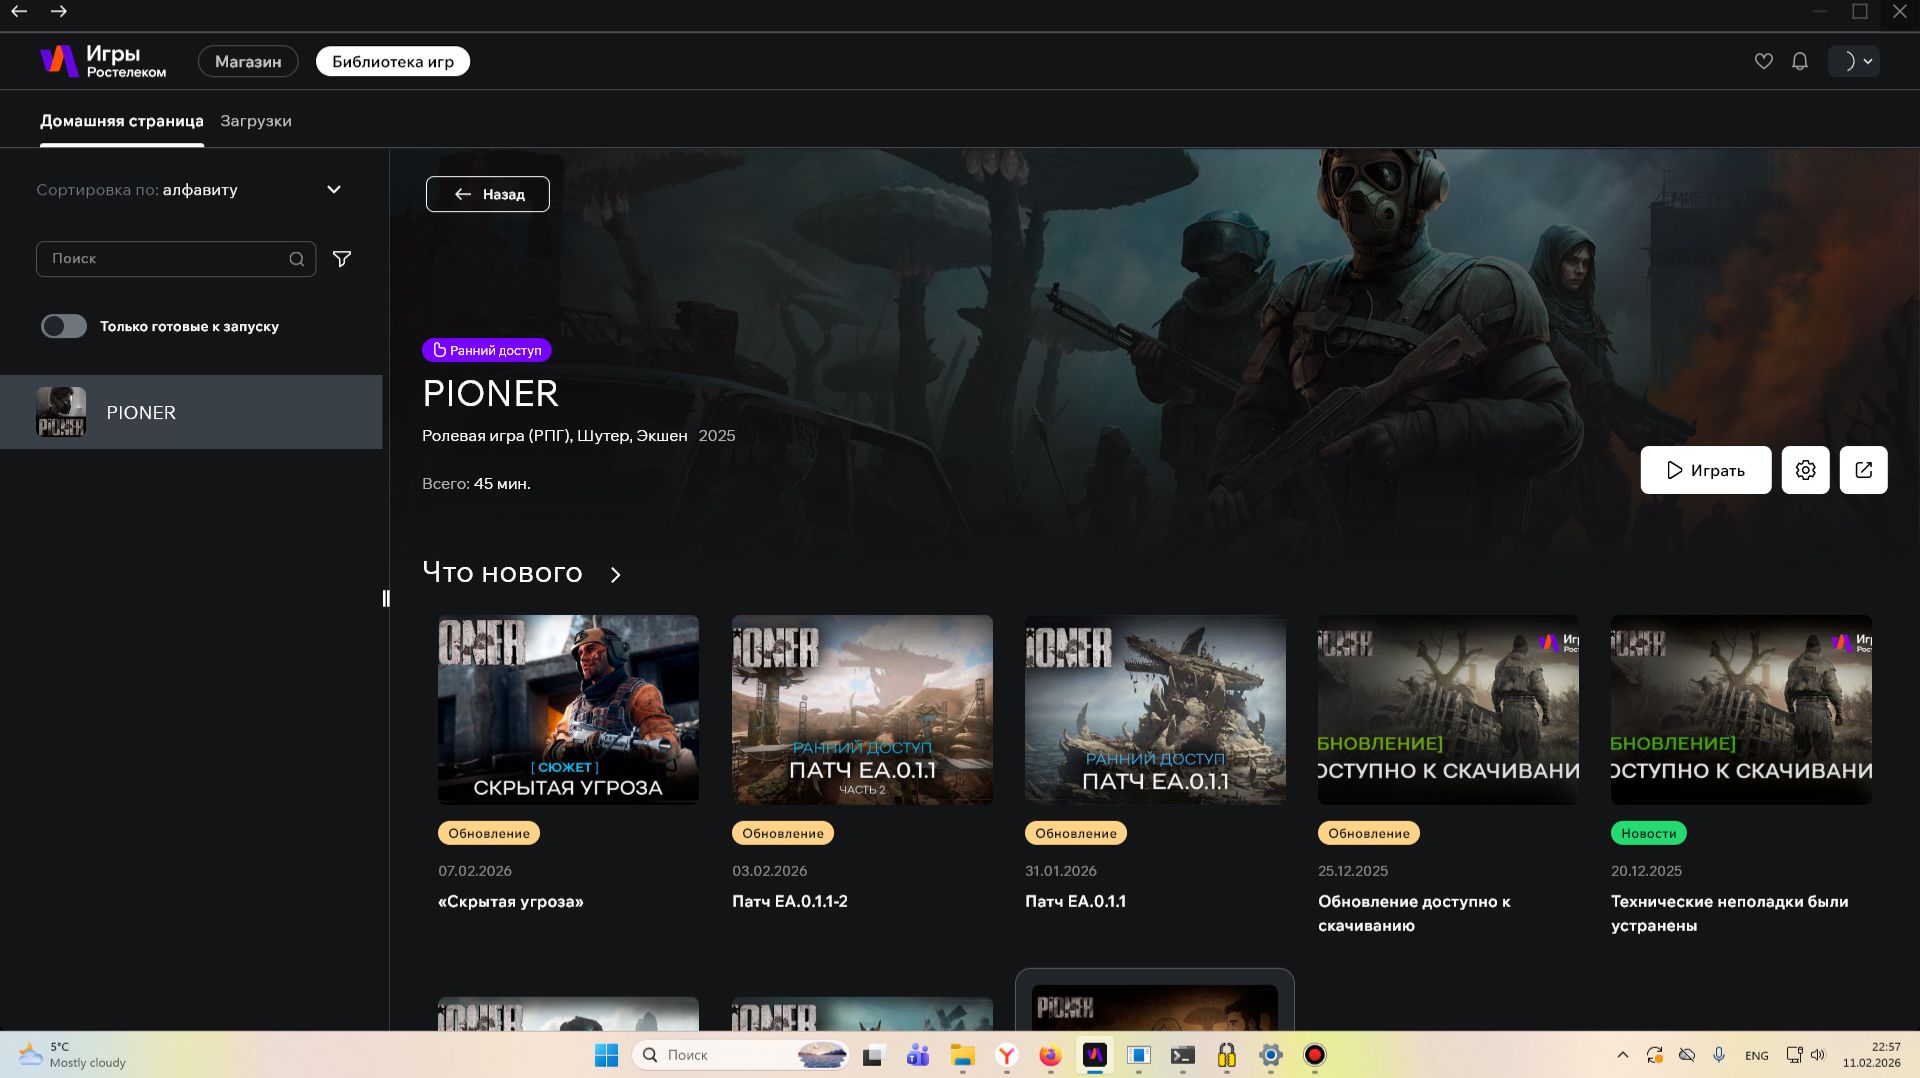Expand the sorting dropdown by алфавиту
The image size is (1920, 1078).
click(x=189, y=190)
